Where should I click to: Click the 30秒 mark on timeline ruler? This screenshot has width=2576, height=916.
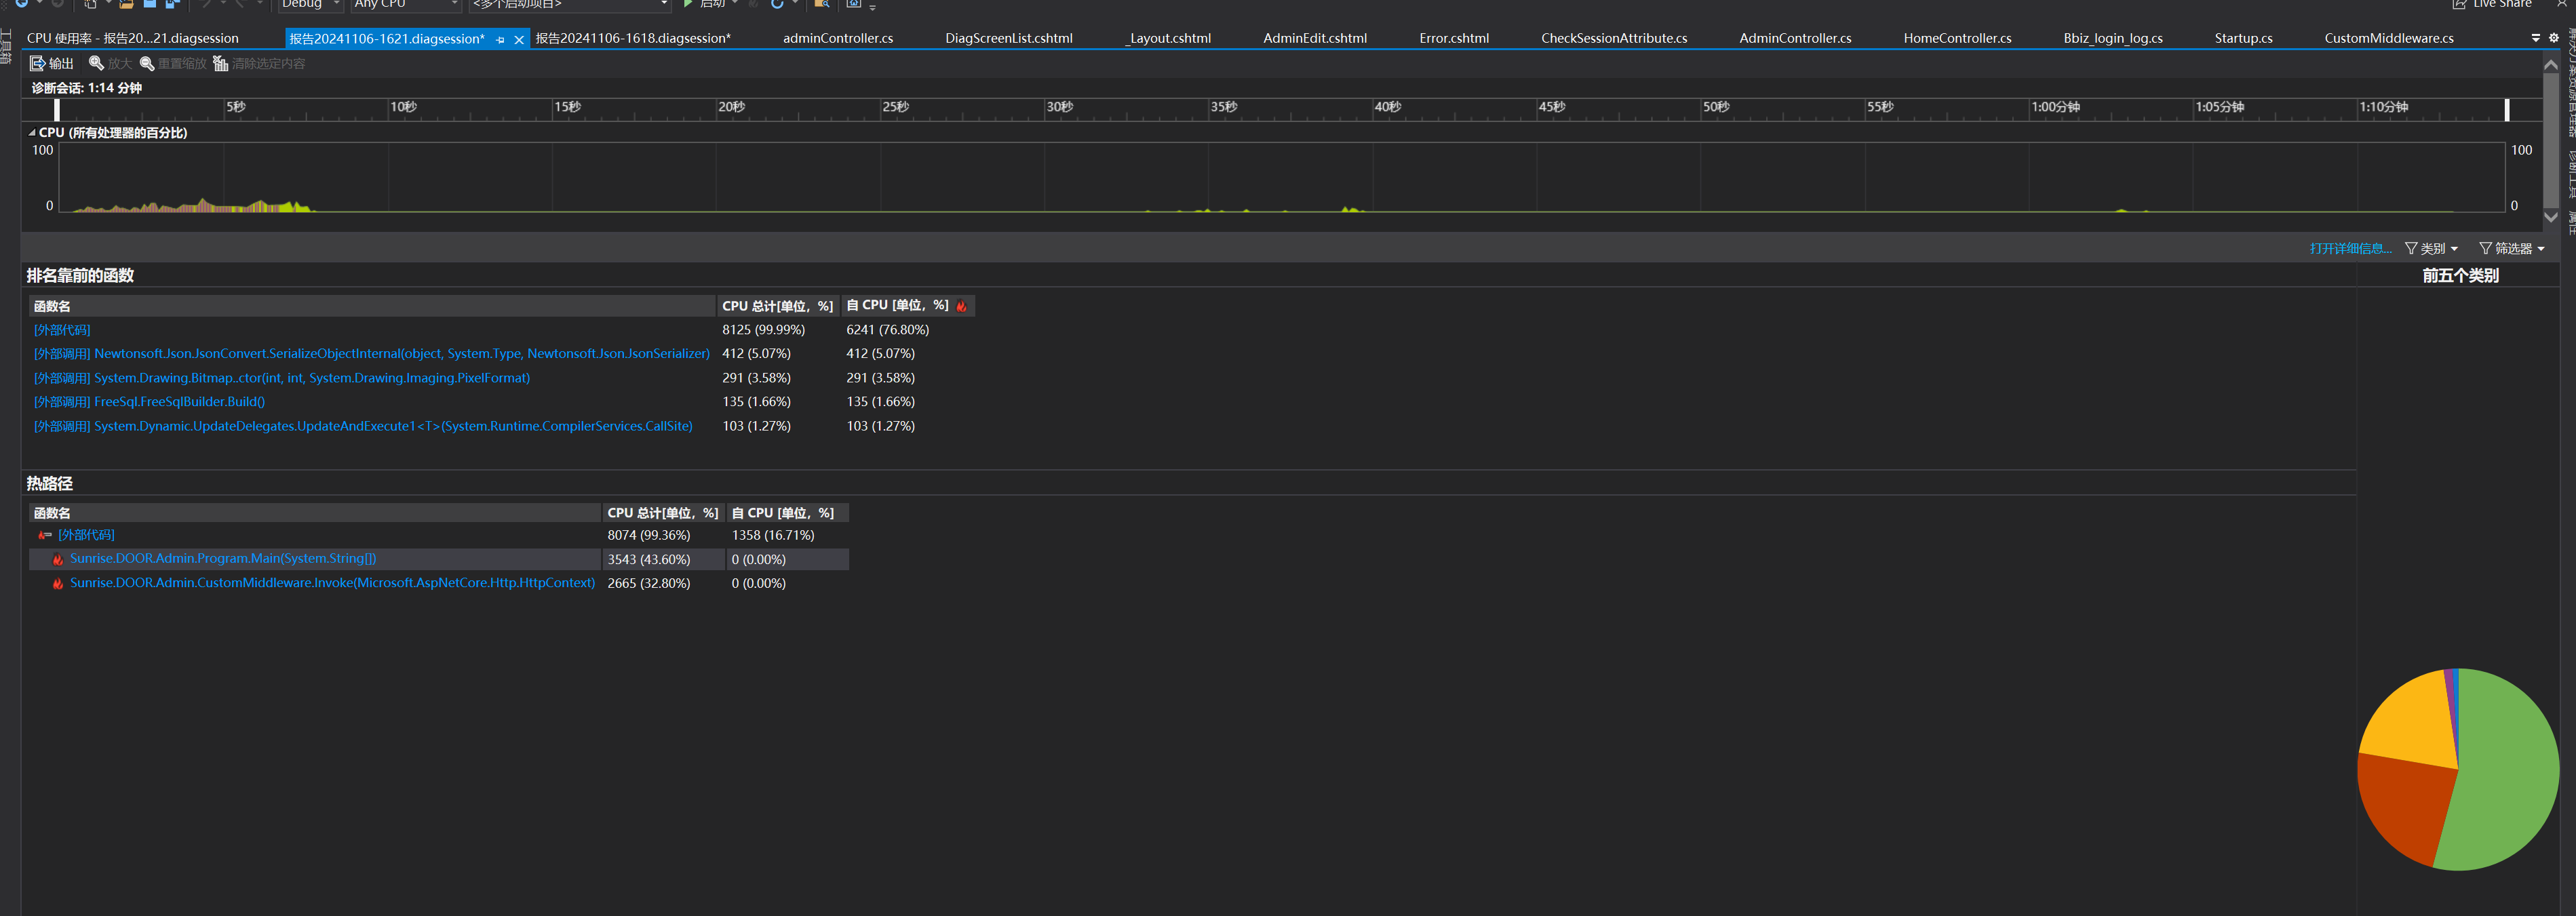tap(1059, 107)
